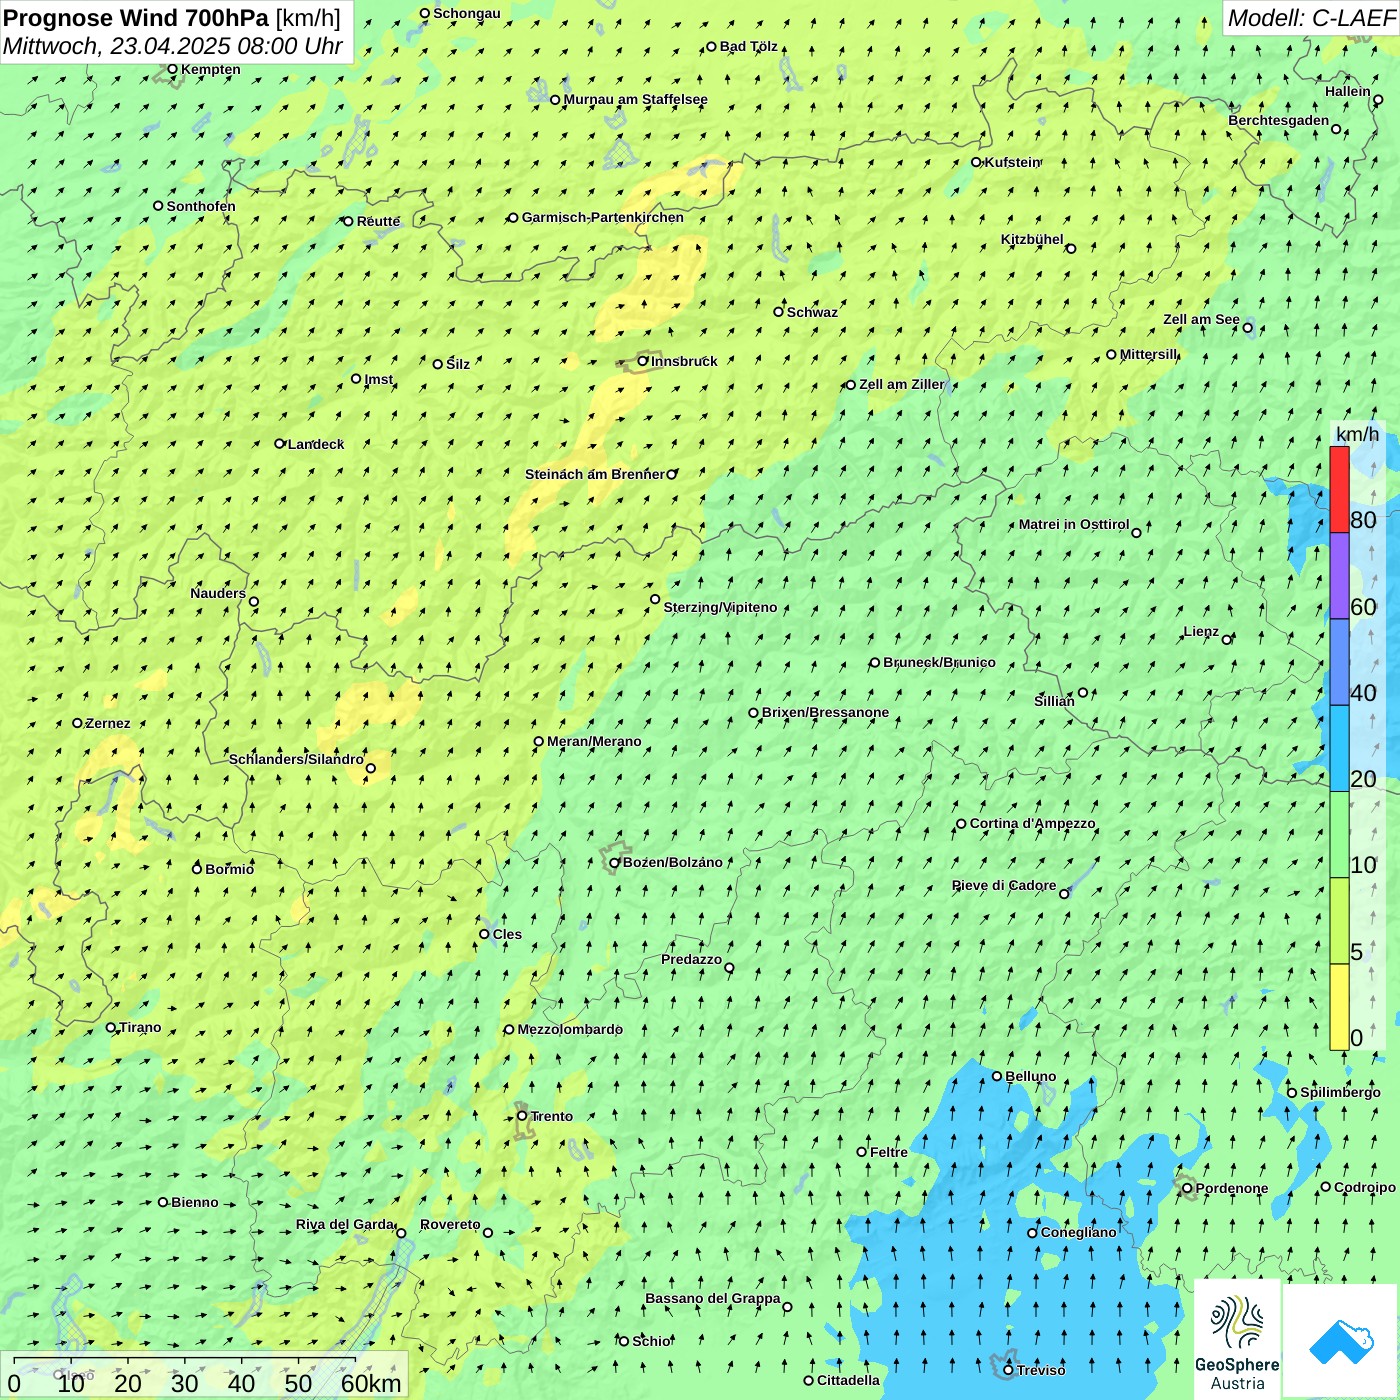1400x1400 pixels.
Task: Click the Cittadella label
Action: [x=849, y=1380]
